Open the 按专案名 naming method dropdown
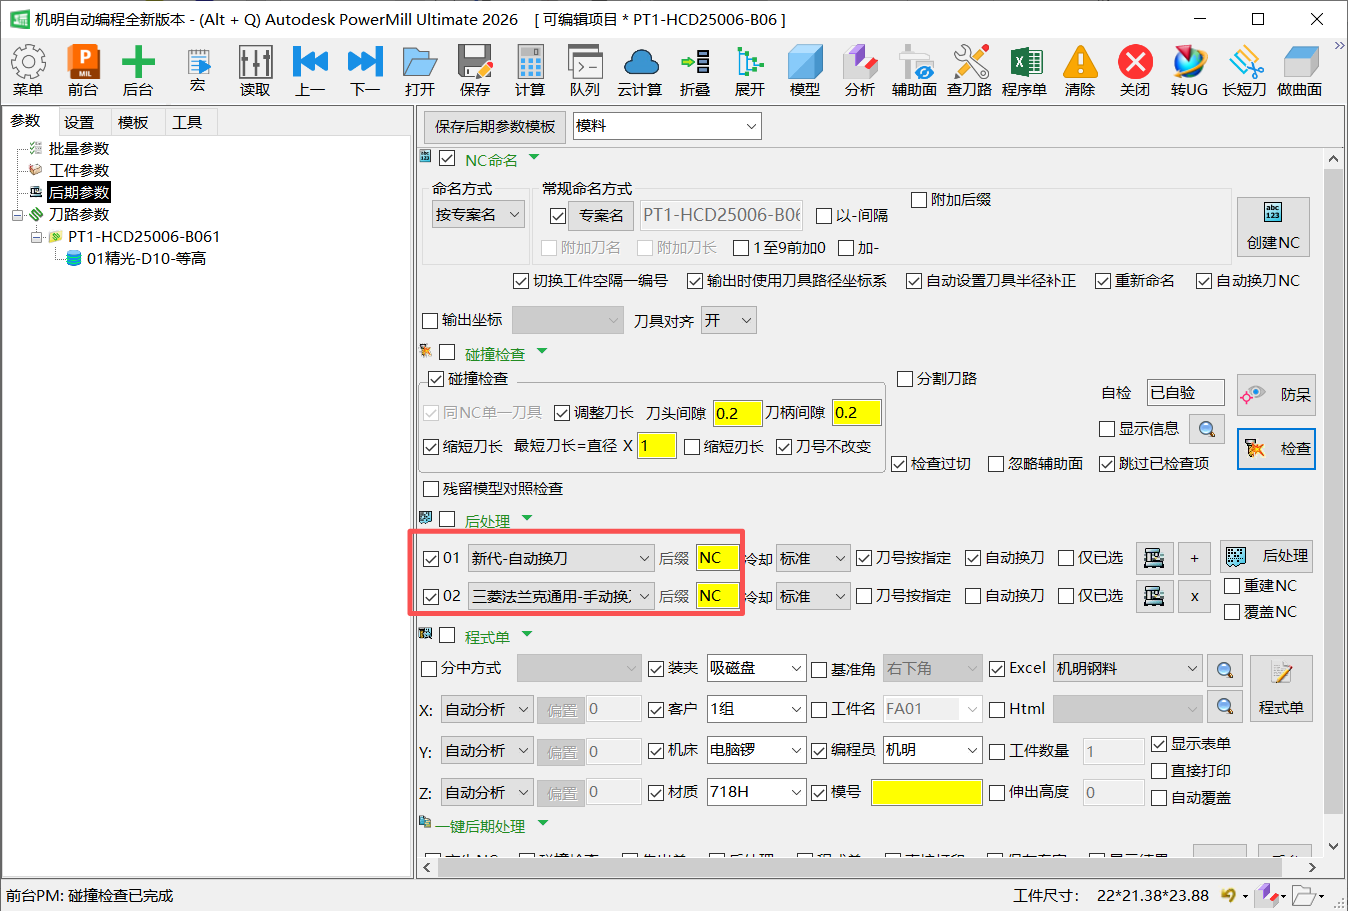Image resolution: width=1348 pixels, height=911 pixels. pyautogui.click(x=479, y=214)
